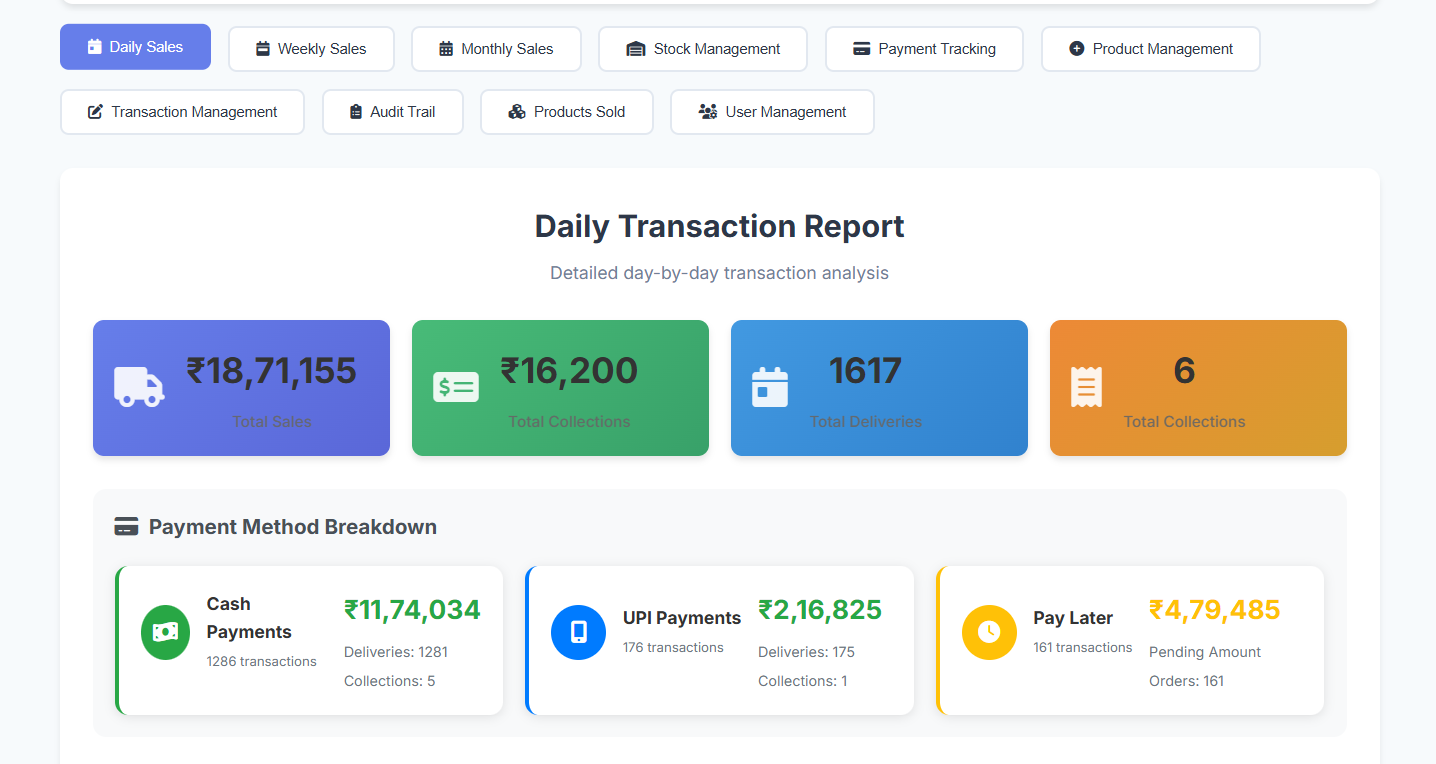Click the Payment Method Breakdown heading
Viewport: 1436px width, 764px height.
[293, 527]
